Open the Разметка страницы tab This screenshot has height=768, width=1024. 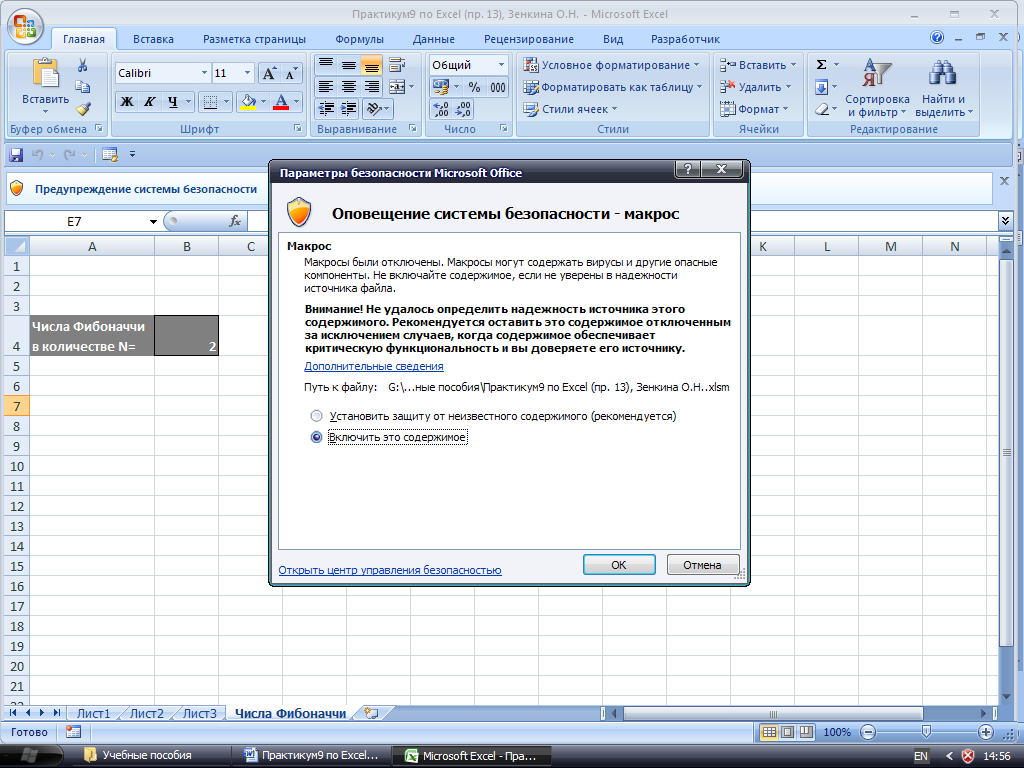pyautogui.click(x=254, y=39)
